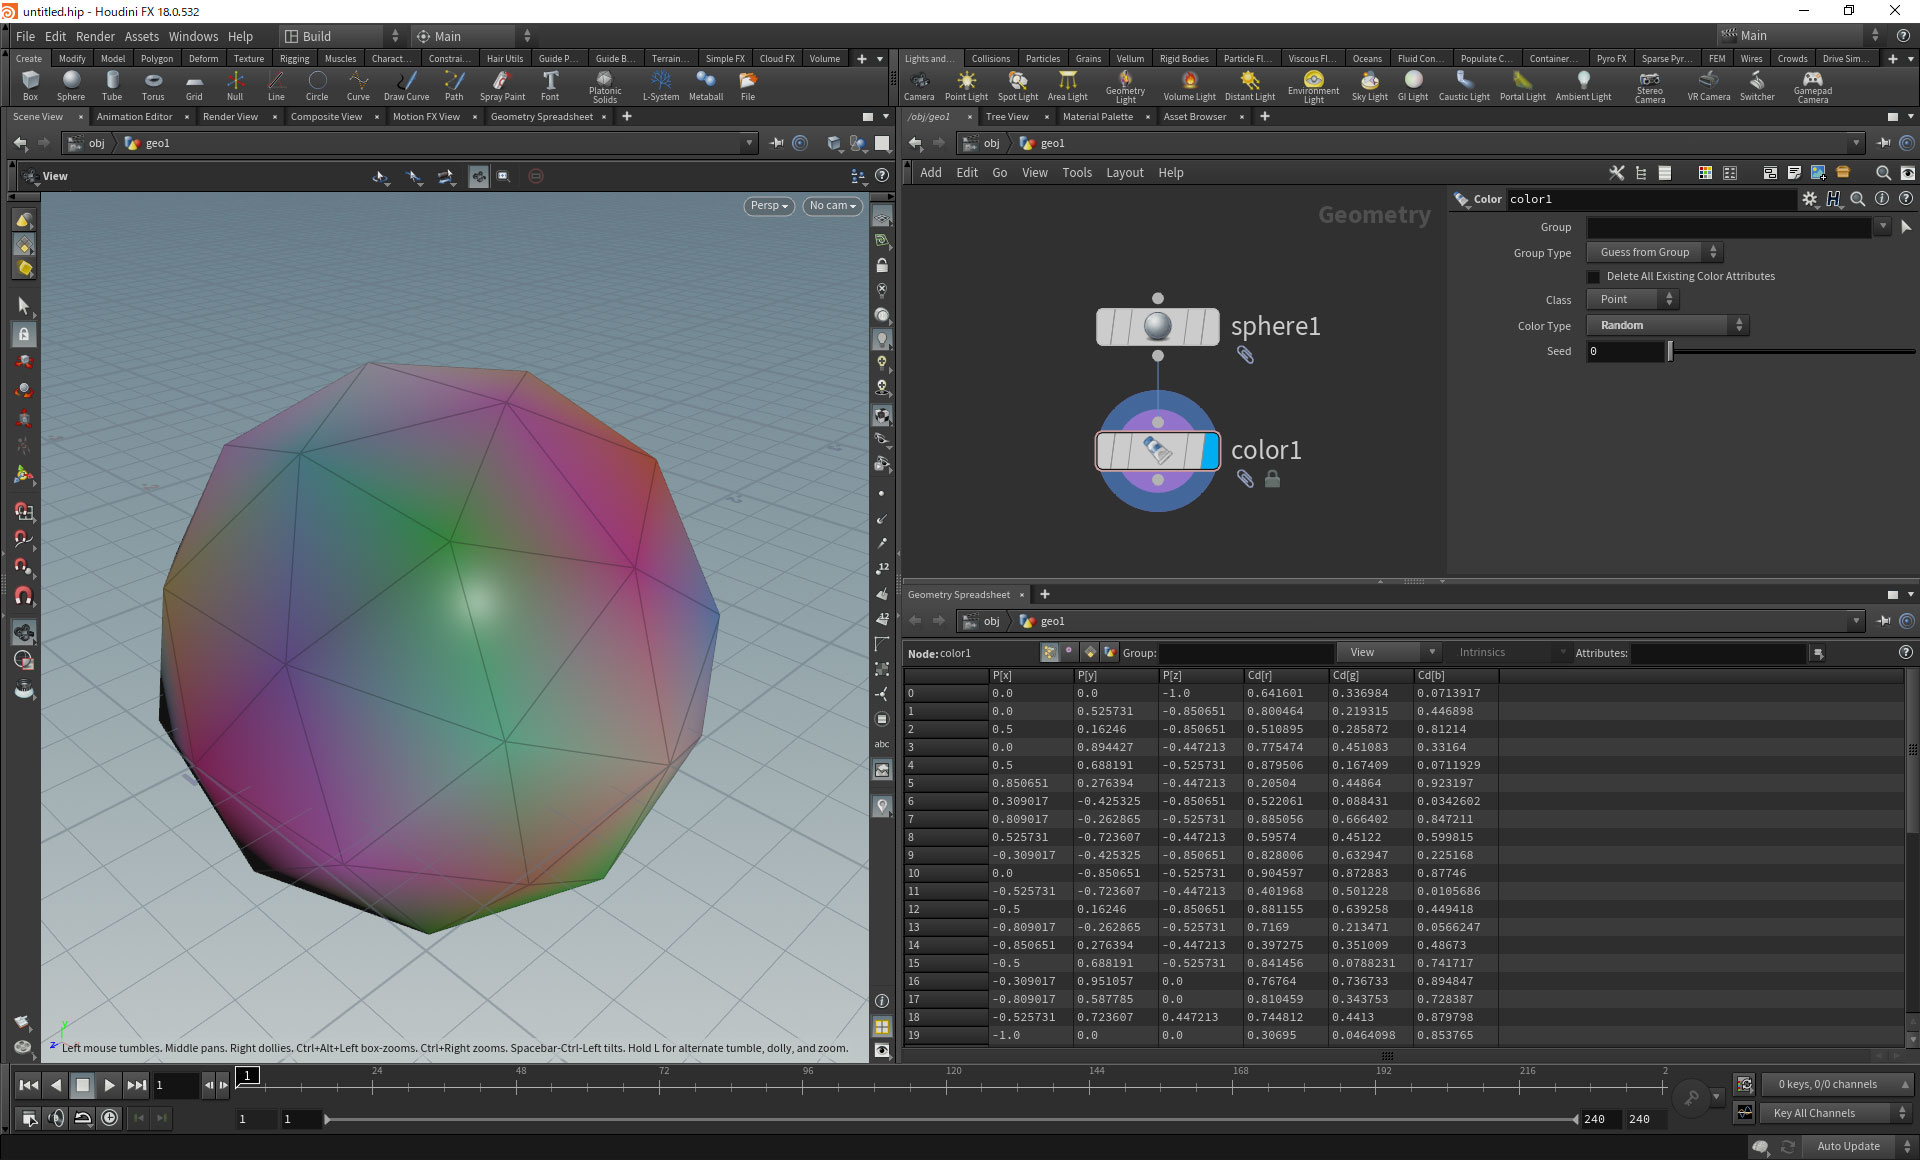Open the Intrinsics dropdown
Image resolution: width=1920 pixels, height=1160 pixels.
[x=1509, y=653]
